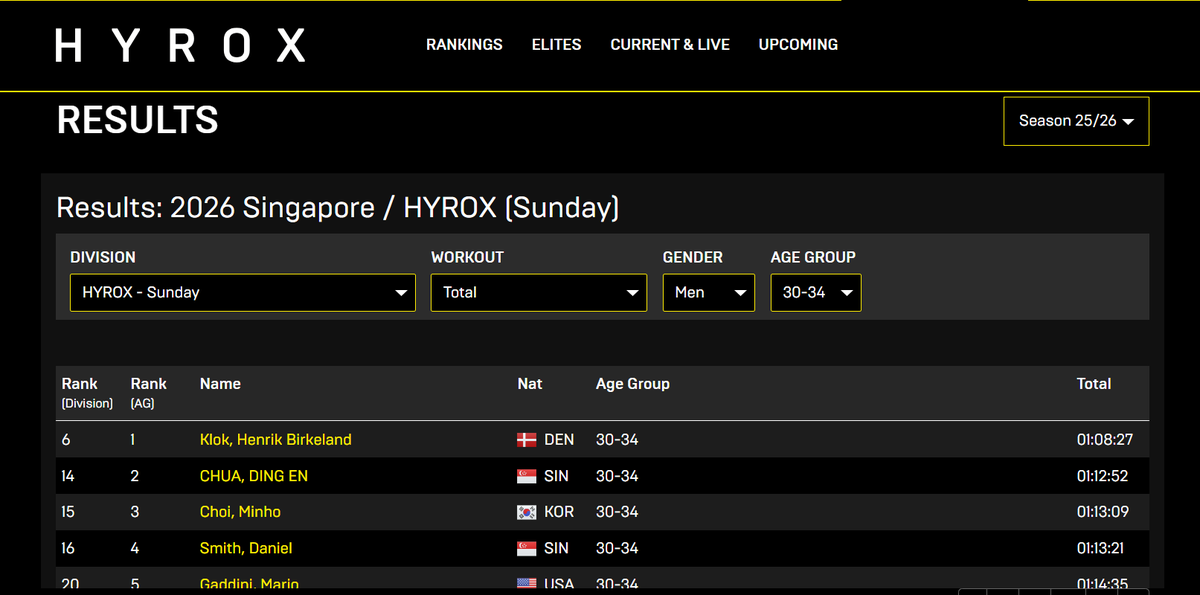Viewport: 1200px width, 595px height.
Task: Expand the Division dropdown HYROX - Sunday
Action: pyautogui.click(x=243, y=293)
